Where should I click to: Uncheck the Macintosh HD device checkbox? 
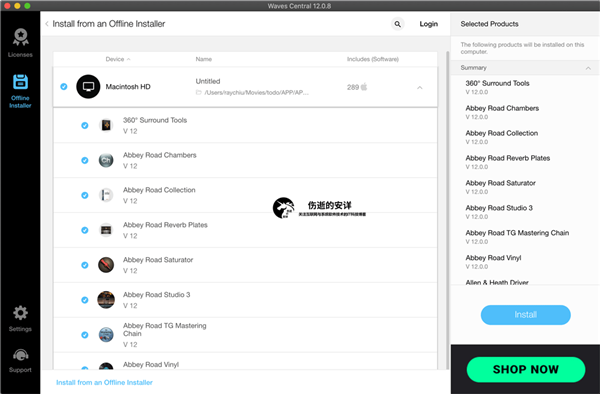(64, 87)
